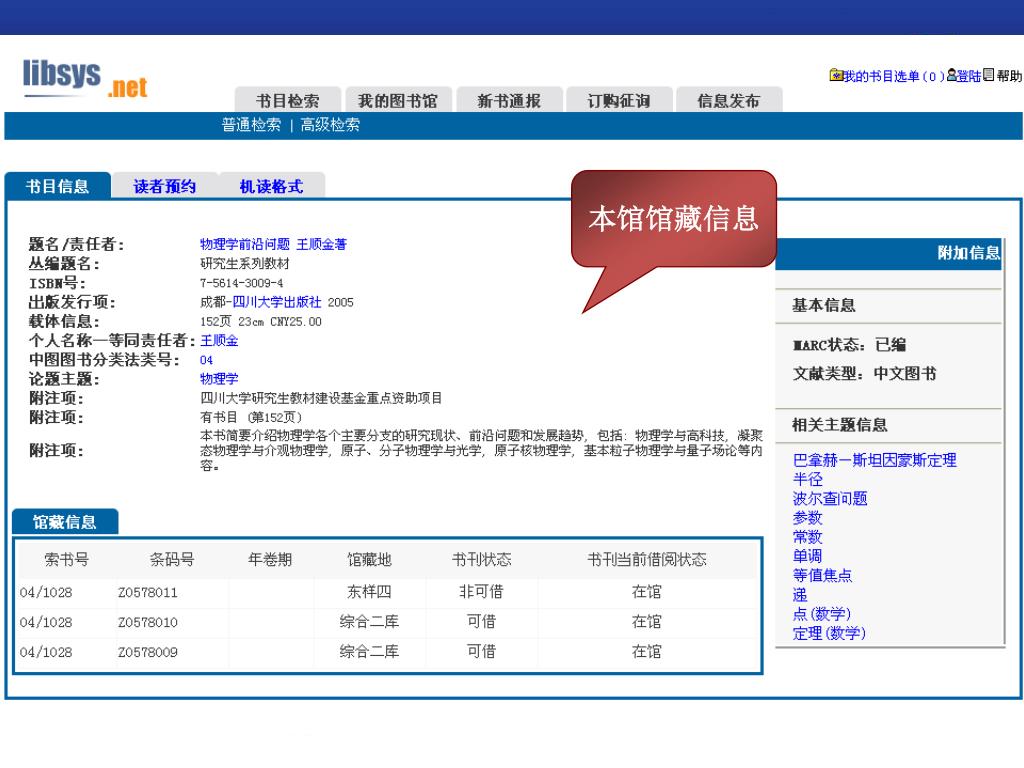Screen dimensions: 1024x768
Task: Click 综合二库 in the Z0578010 row
Action: [x=370, y=622]
